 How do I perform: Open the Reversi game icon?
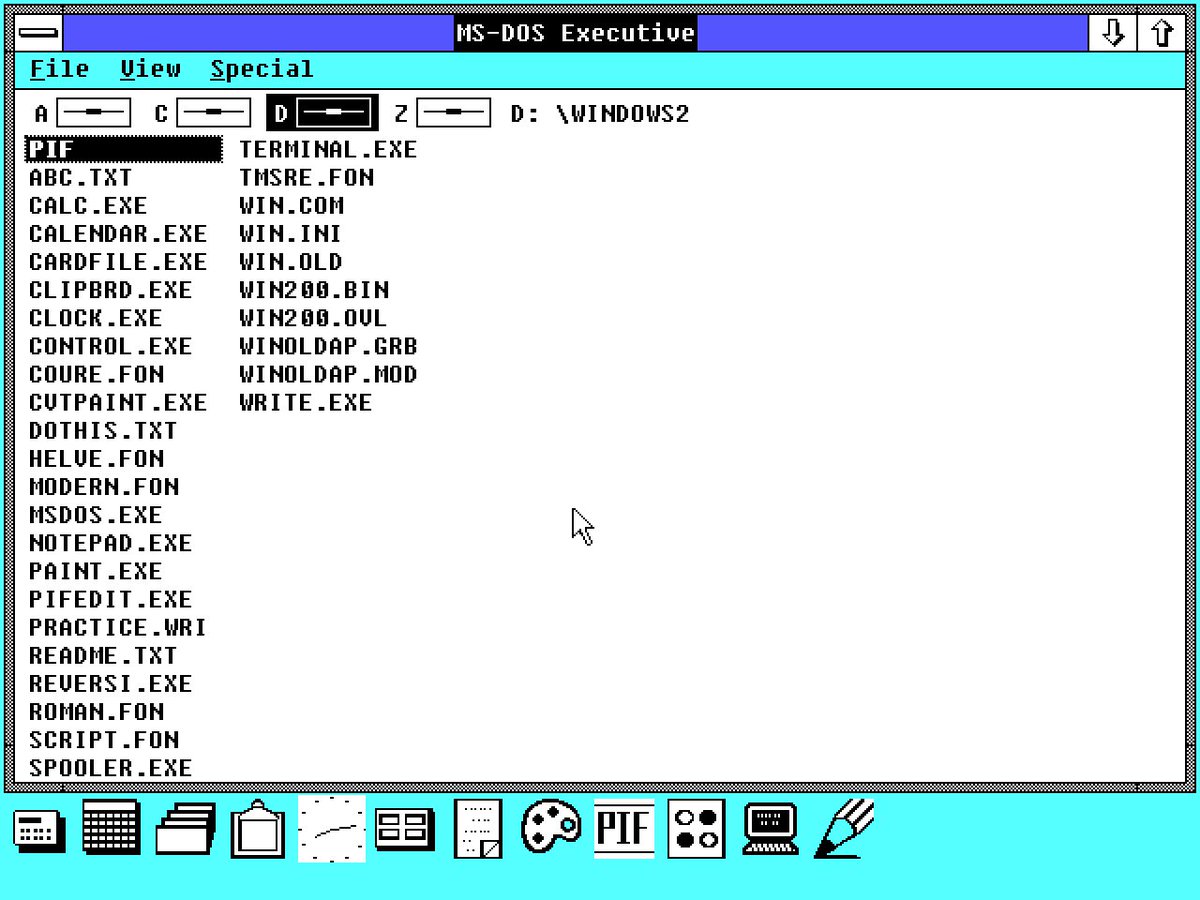coord(697,829)
